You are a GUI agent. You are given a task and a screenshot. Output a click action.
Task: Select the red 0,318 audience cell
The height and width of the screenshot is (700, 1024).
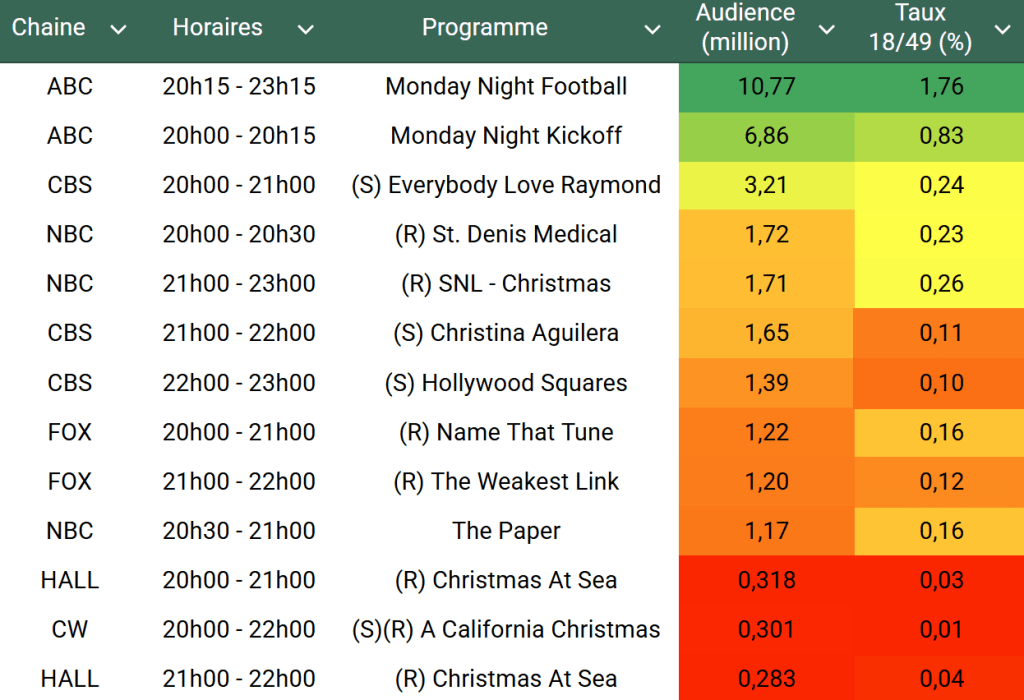coord(767,580)
